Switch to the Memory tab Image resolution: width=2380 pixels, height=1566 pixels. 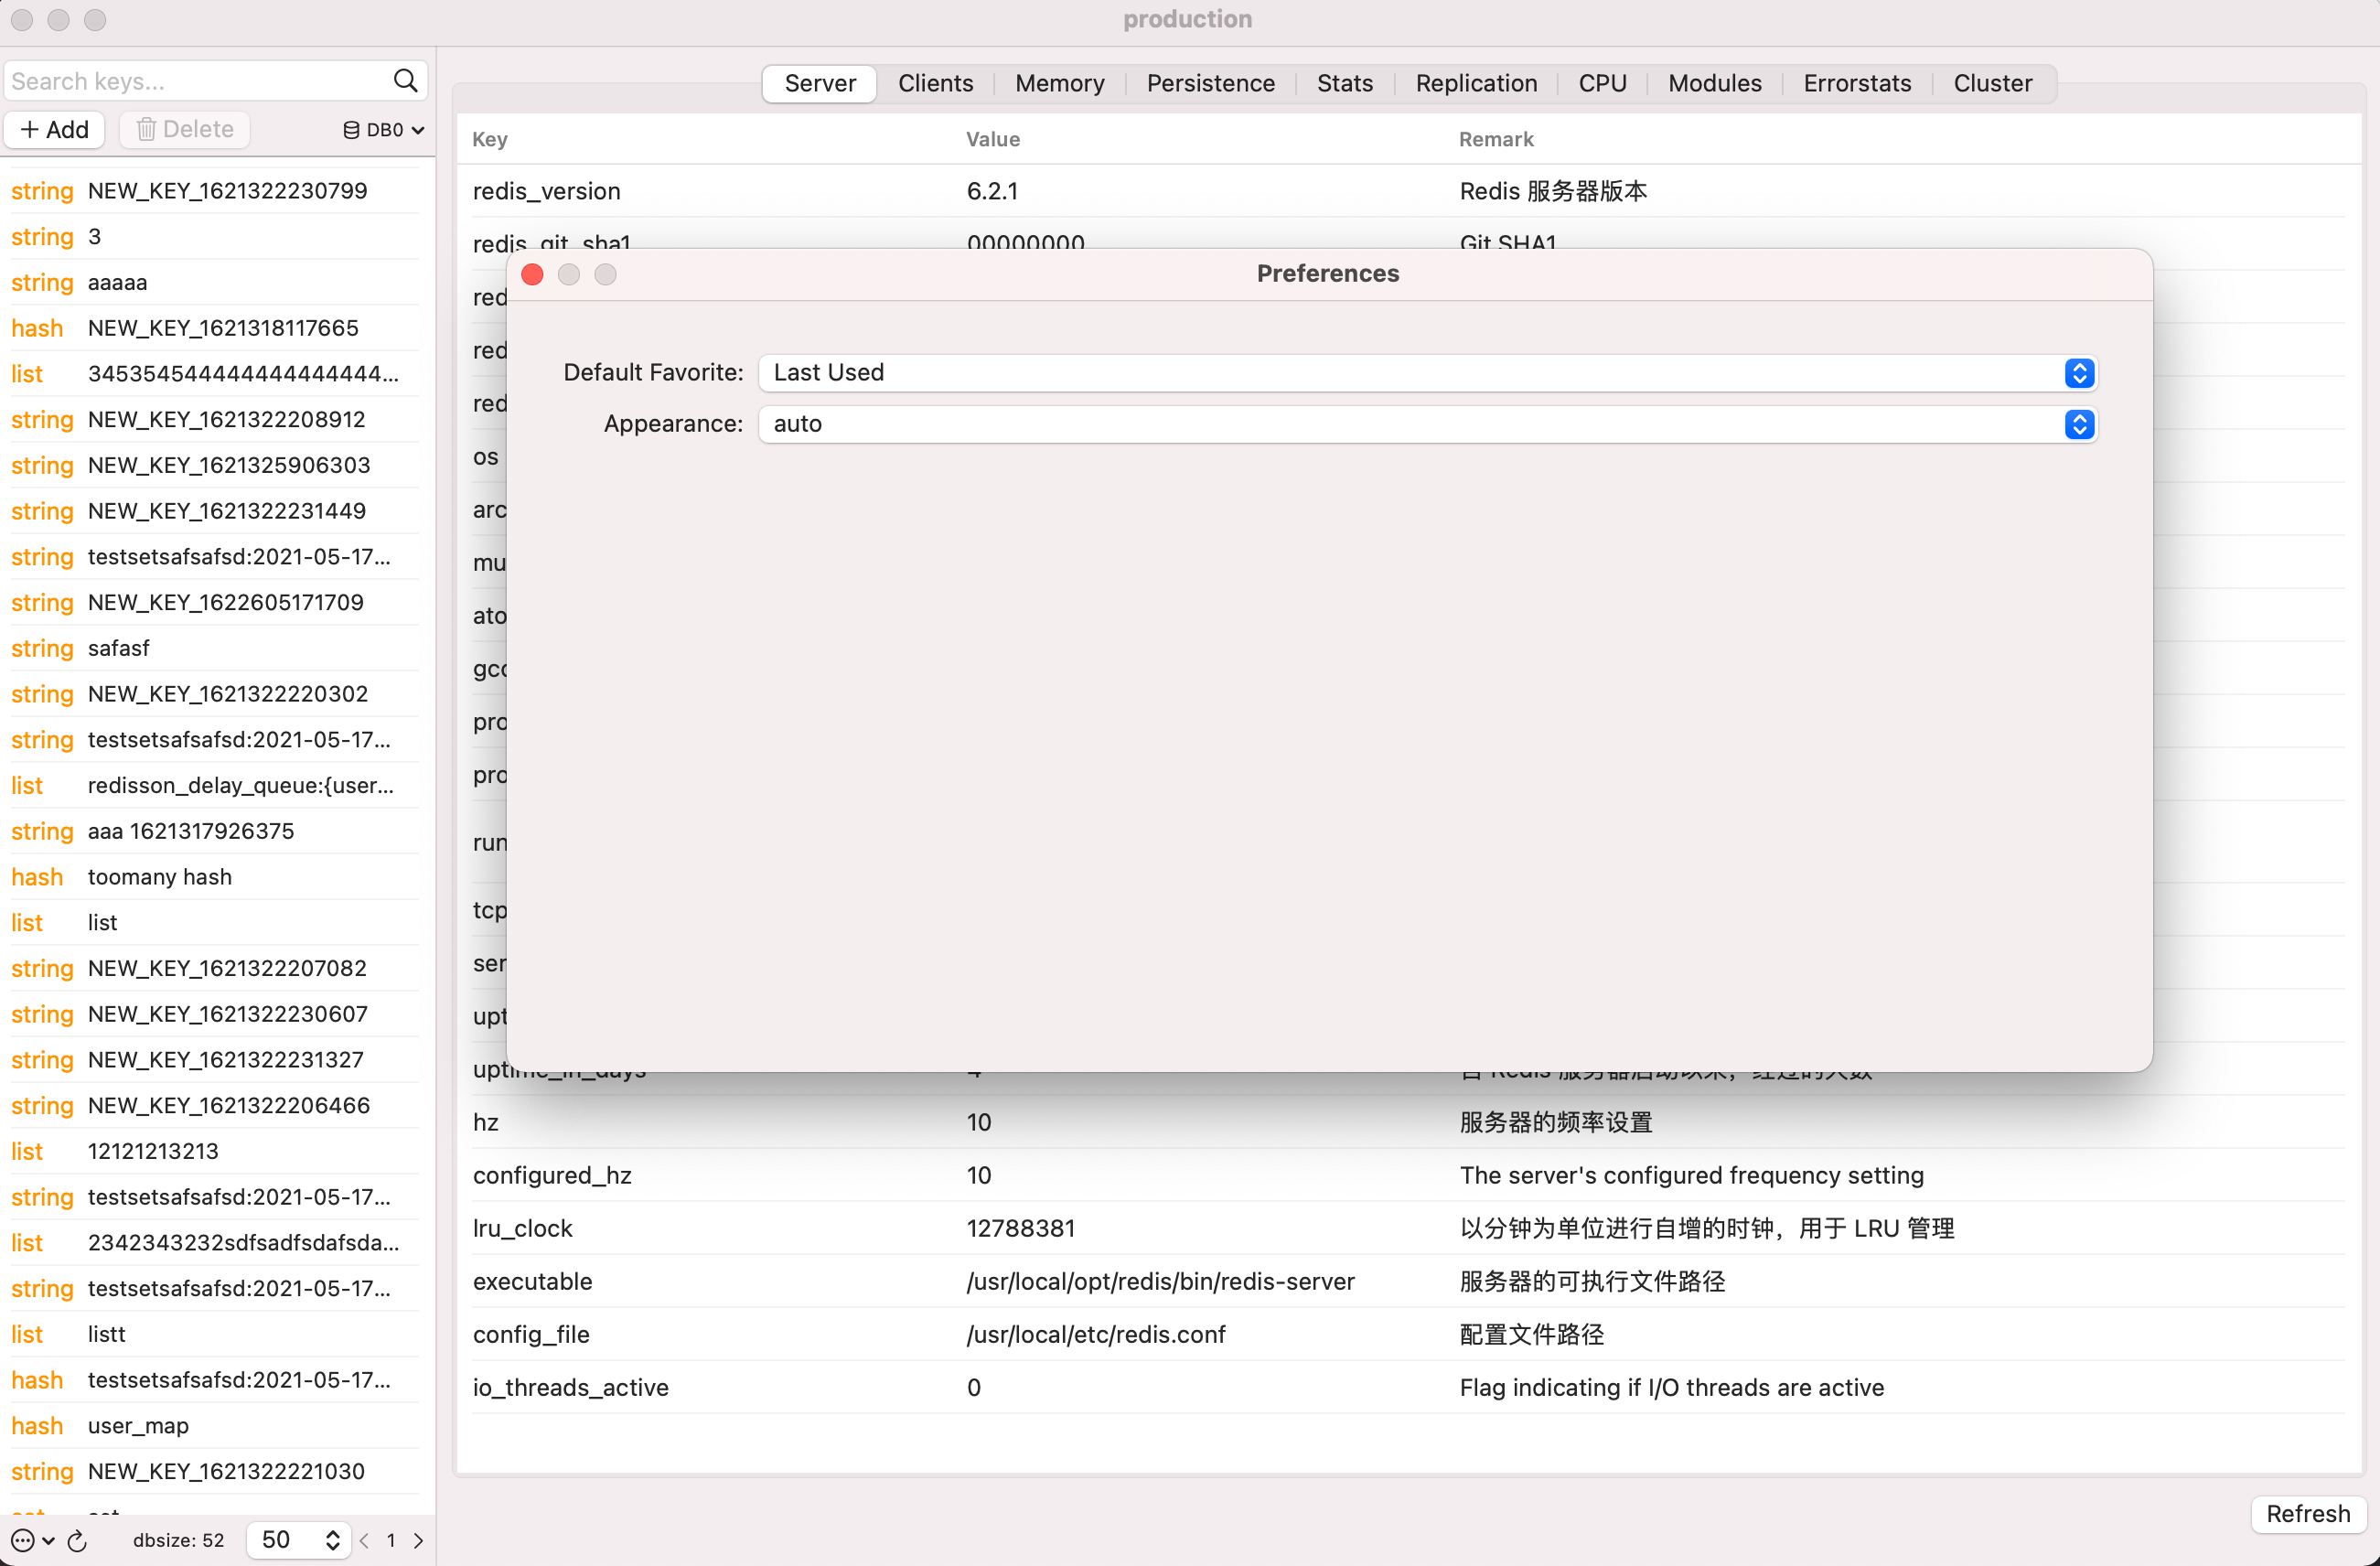1059,83
